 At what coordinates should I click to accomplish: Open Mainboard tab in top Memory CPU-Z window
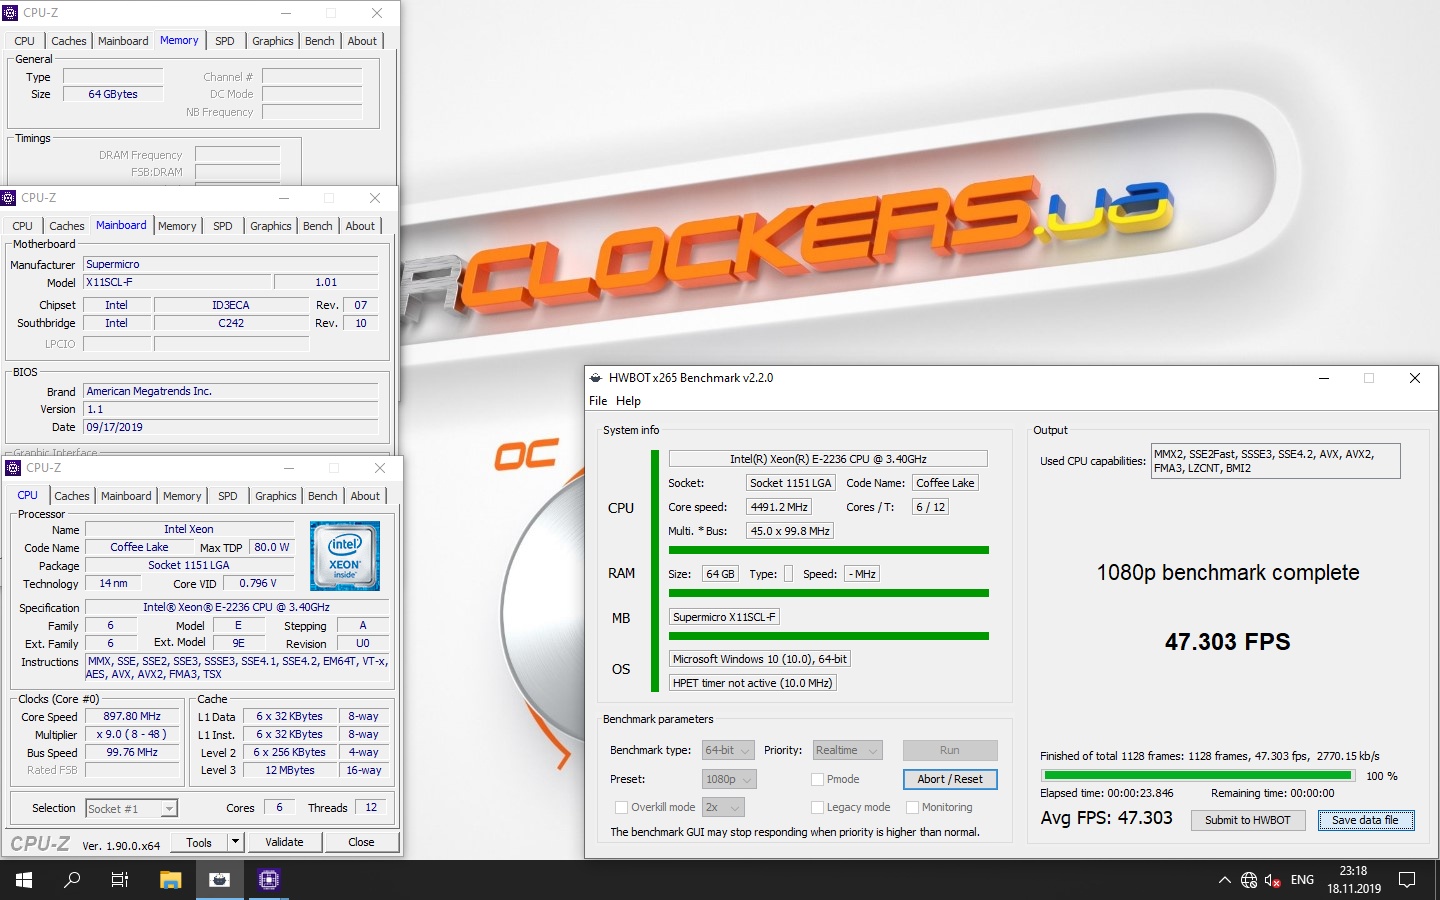click(123, 41)
